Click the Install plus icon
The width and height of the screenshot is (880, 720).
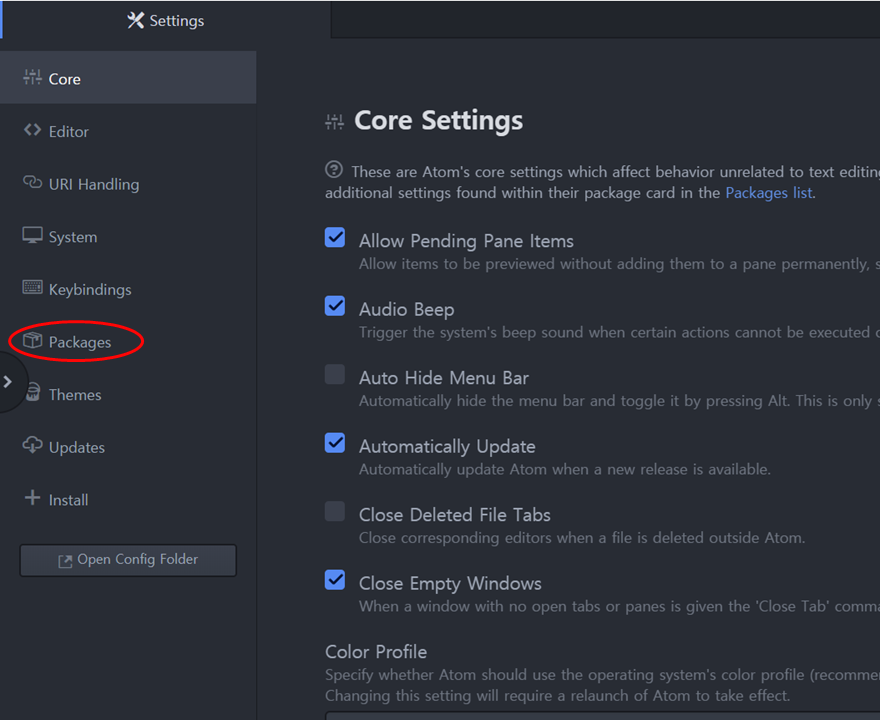tap(32, 498)
